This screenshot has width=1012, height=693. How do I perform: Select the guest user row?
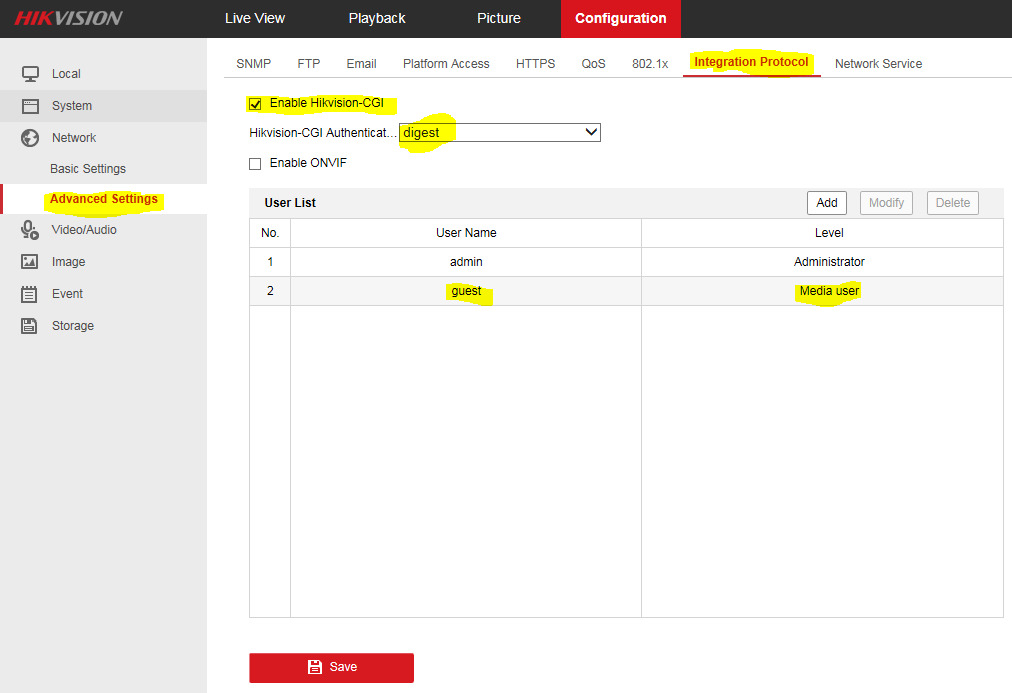pos(466,292)
